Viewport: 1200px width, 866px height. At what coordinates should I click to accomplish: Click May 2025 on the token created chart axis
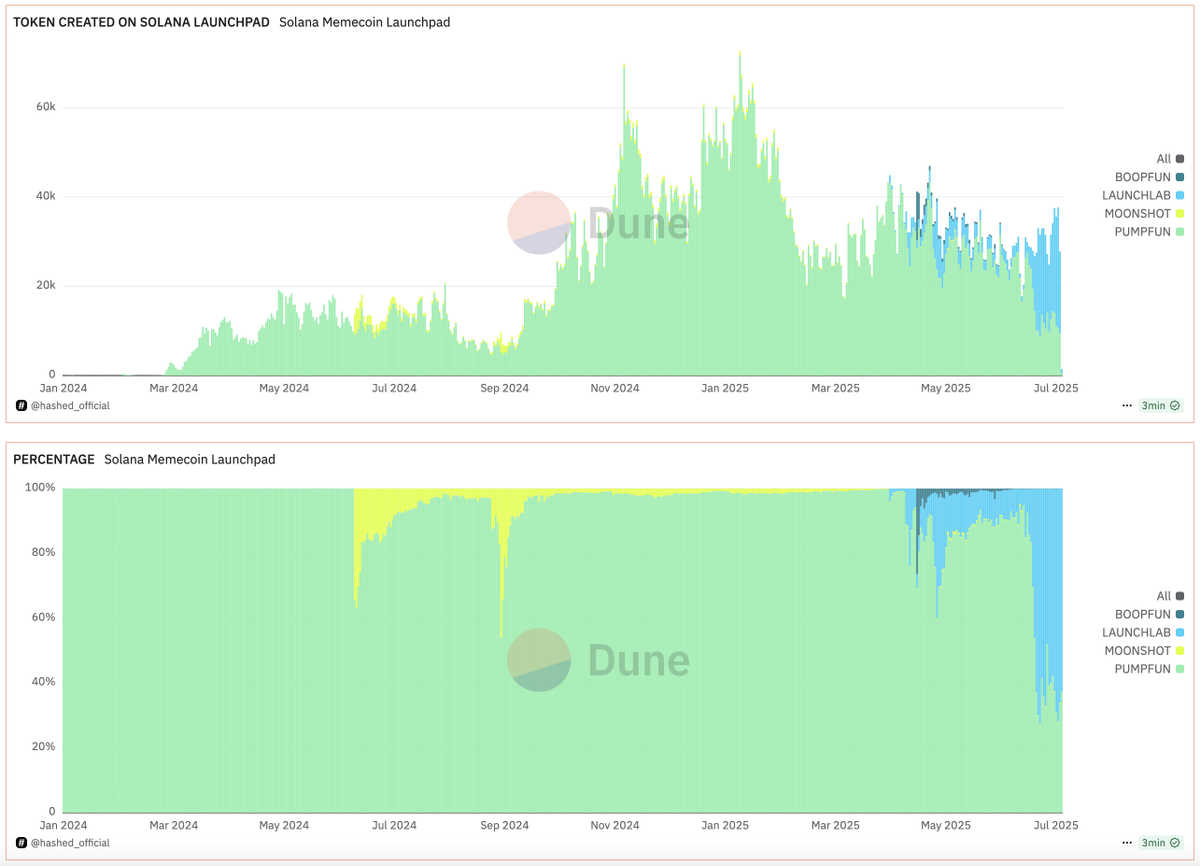pos(945,388)
